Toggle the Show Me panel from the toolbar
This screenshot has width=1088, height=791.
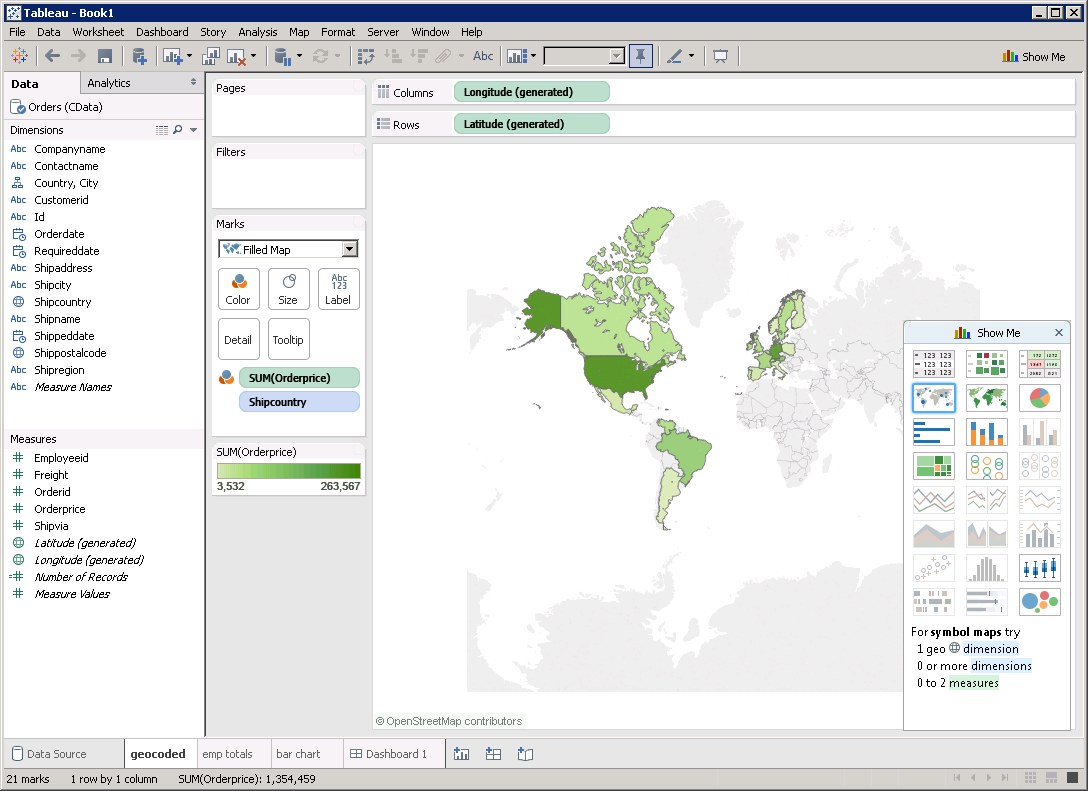pos(1034,57)
